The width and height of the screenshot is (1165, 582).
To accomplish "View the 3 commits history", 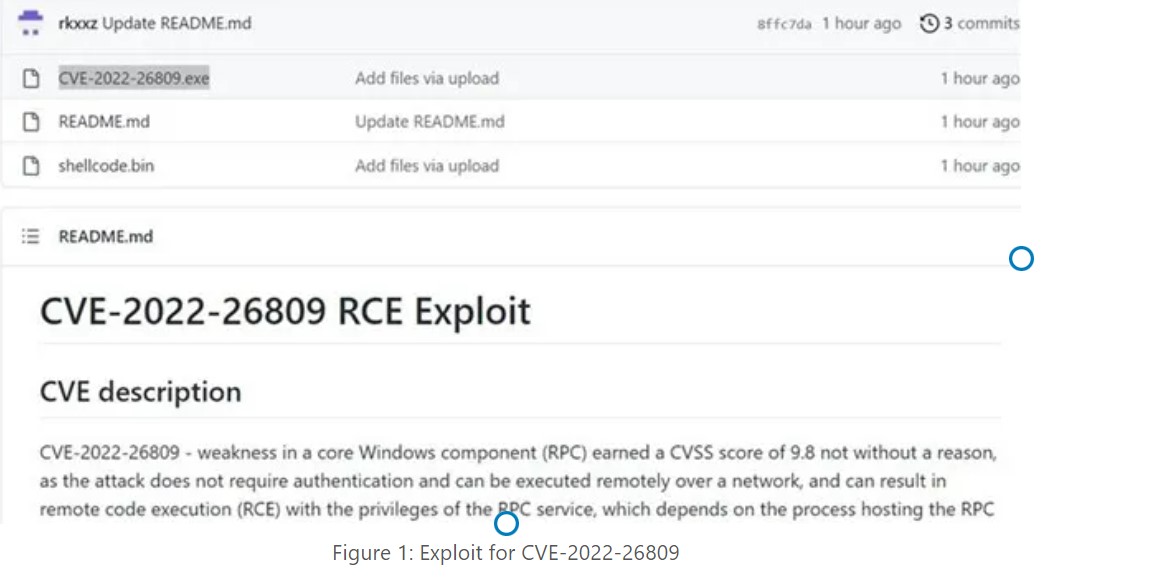I will point(980,23).
